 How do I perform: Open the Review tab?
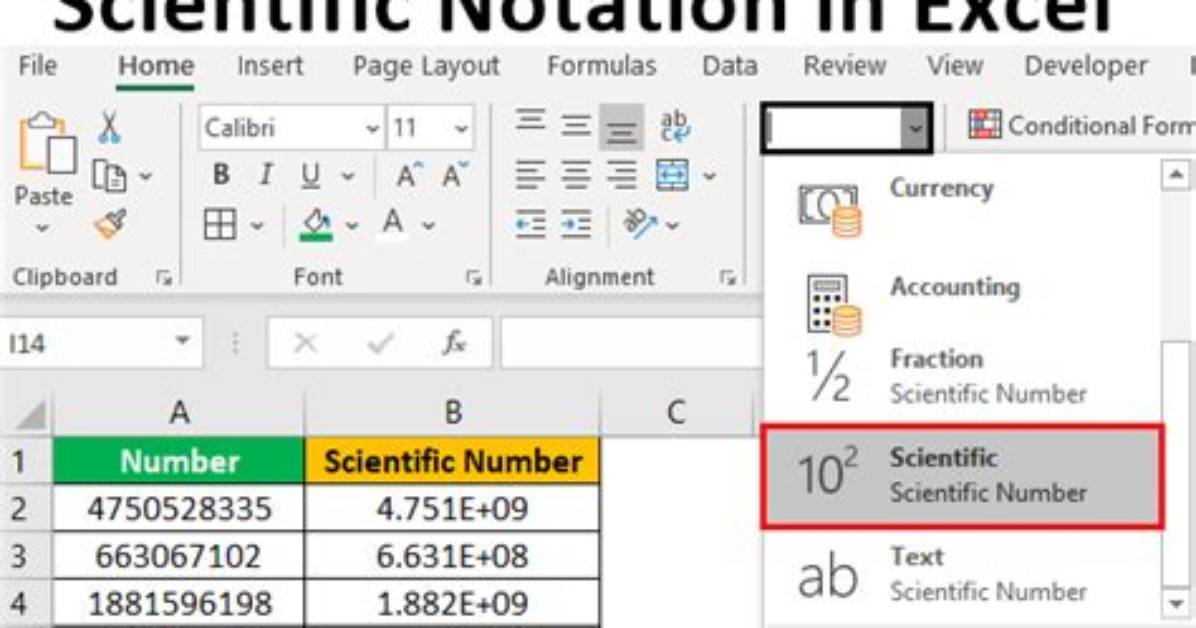point(844,66)
